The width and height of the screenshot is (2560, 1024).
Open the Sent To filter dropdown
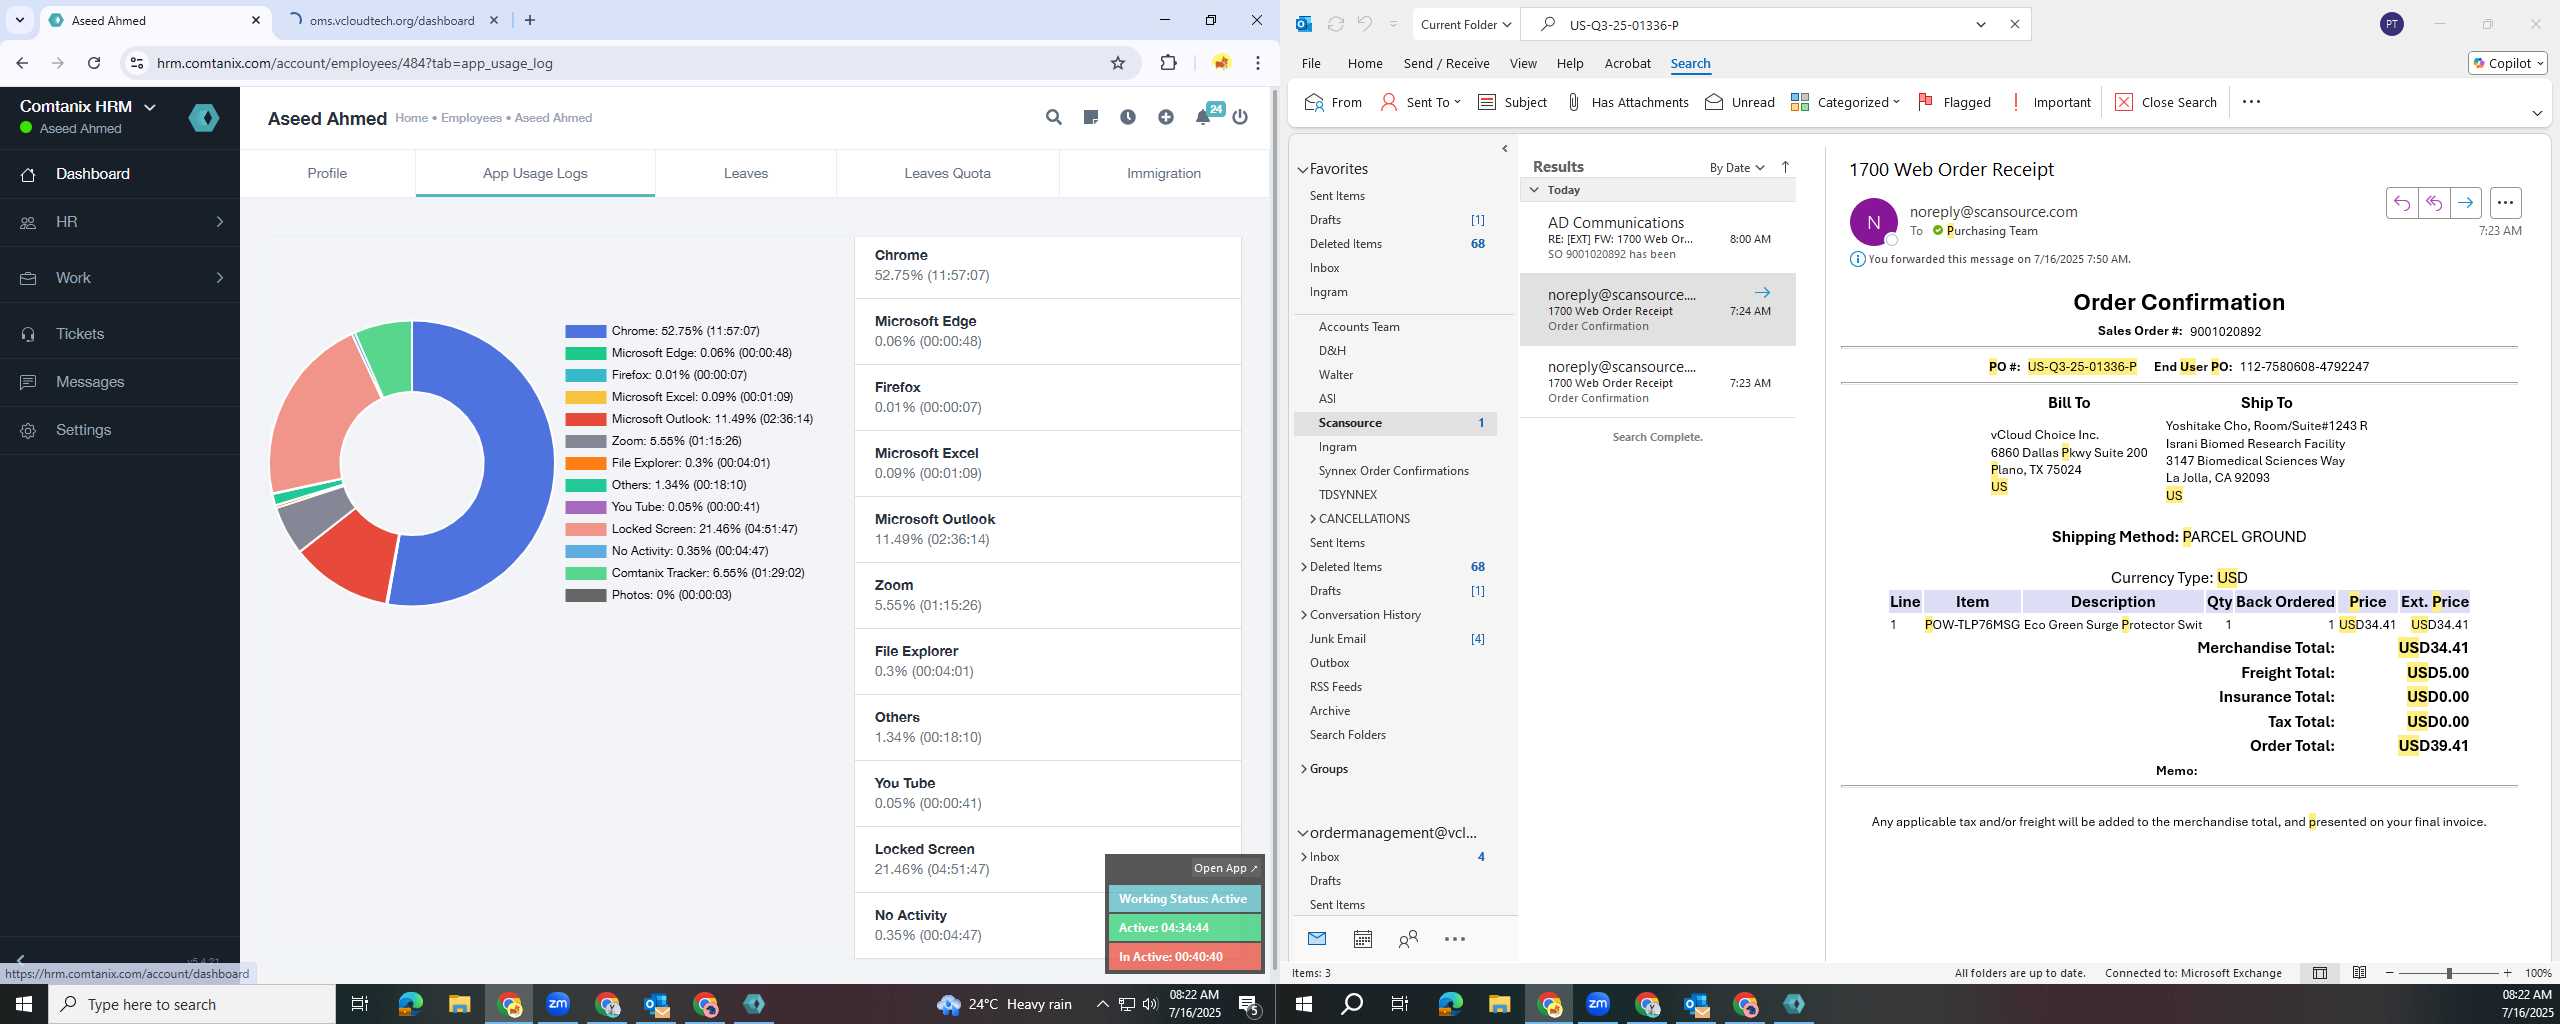click(x=1421, y=102)
